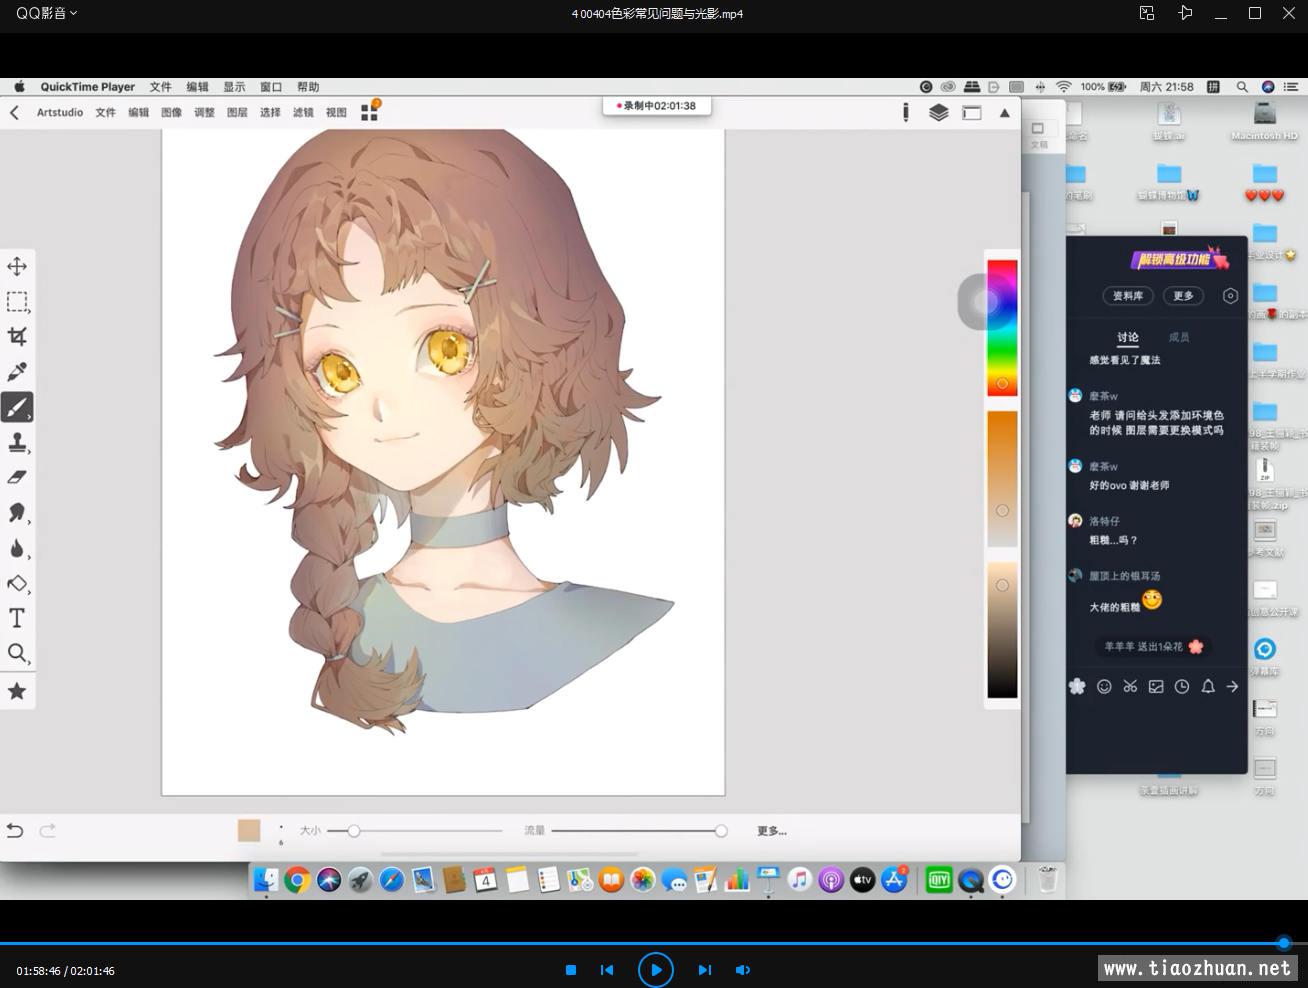Toggle the mini-mode icon in title bar
This screenshot has height=988, width=1308.
point(1147,13)
